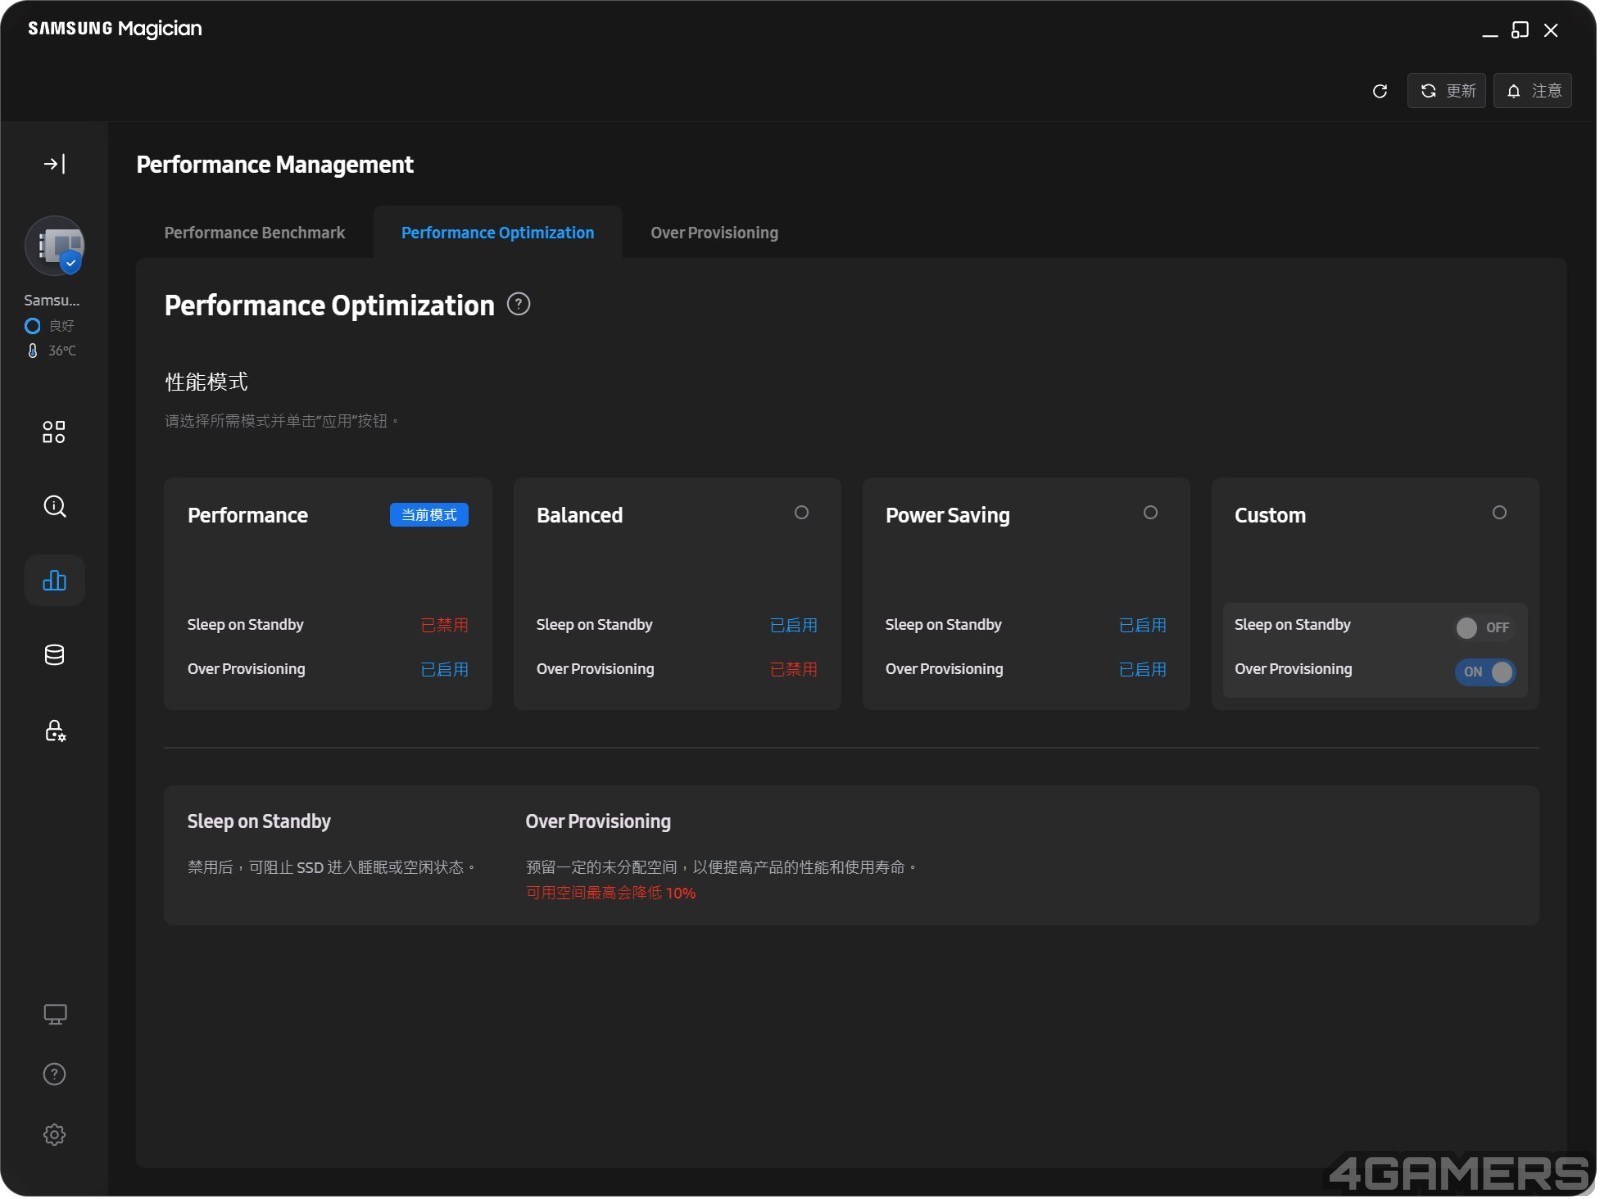Select the Custom mode radio button
The image size is (1600, 1199).
point(1500,513)
